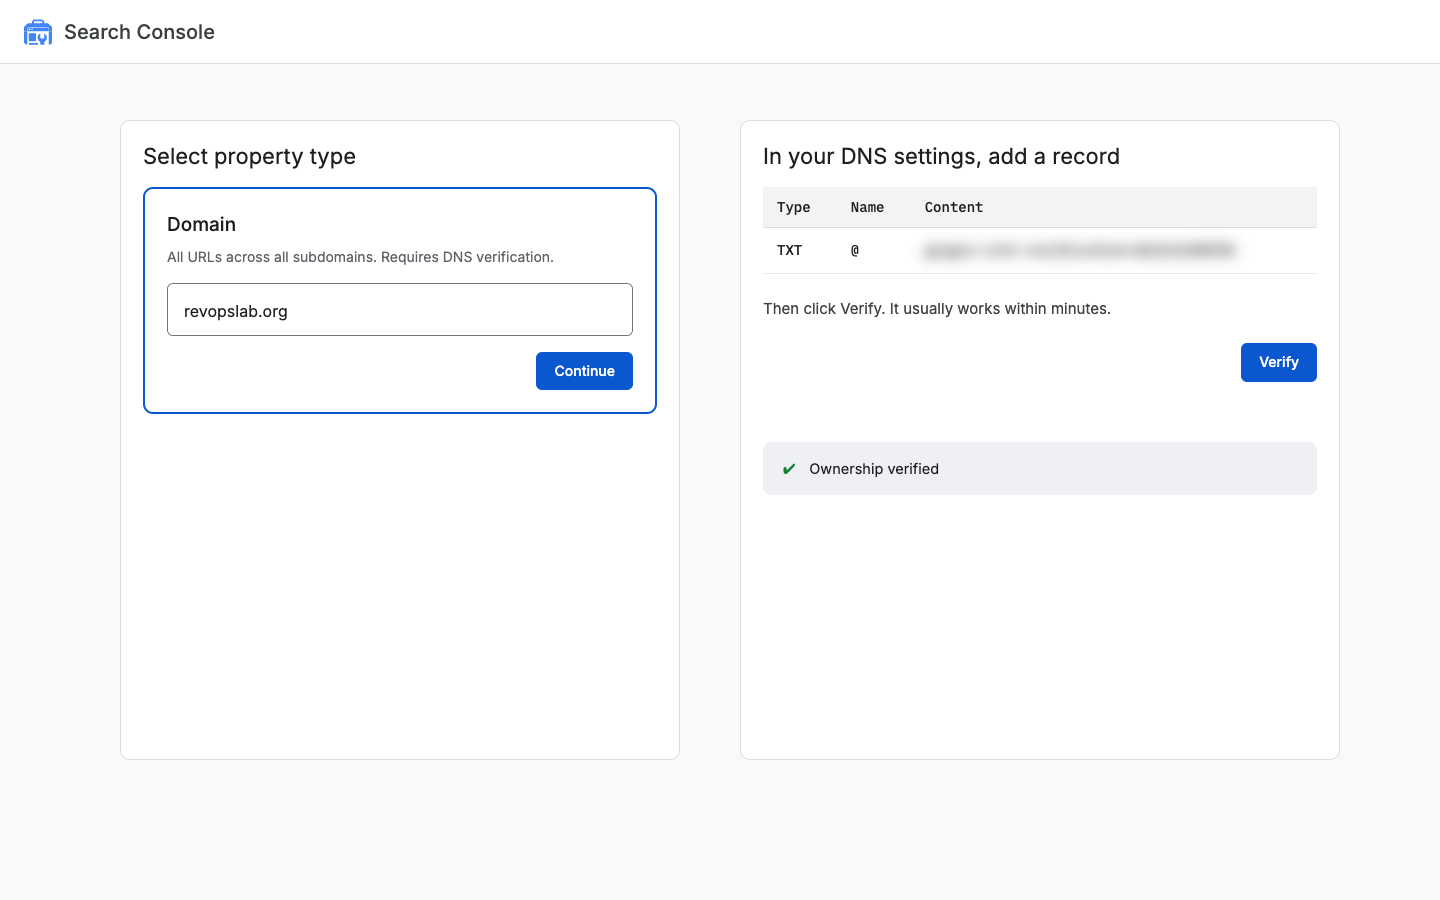Click the Search Console logo icon
1440x900 pixels.
tap(38, 32)
